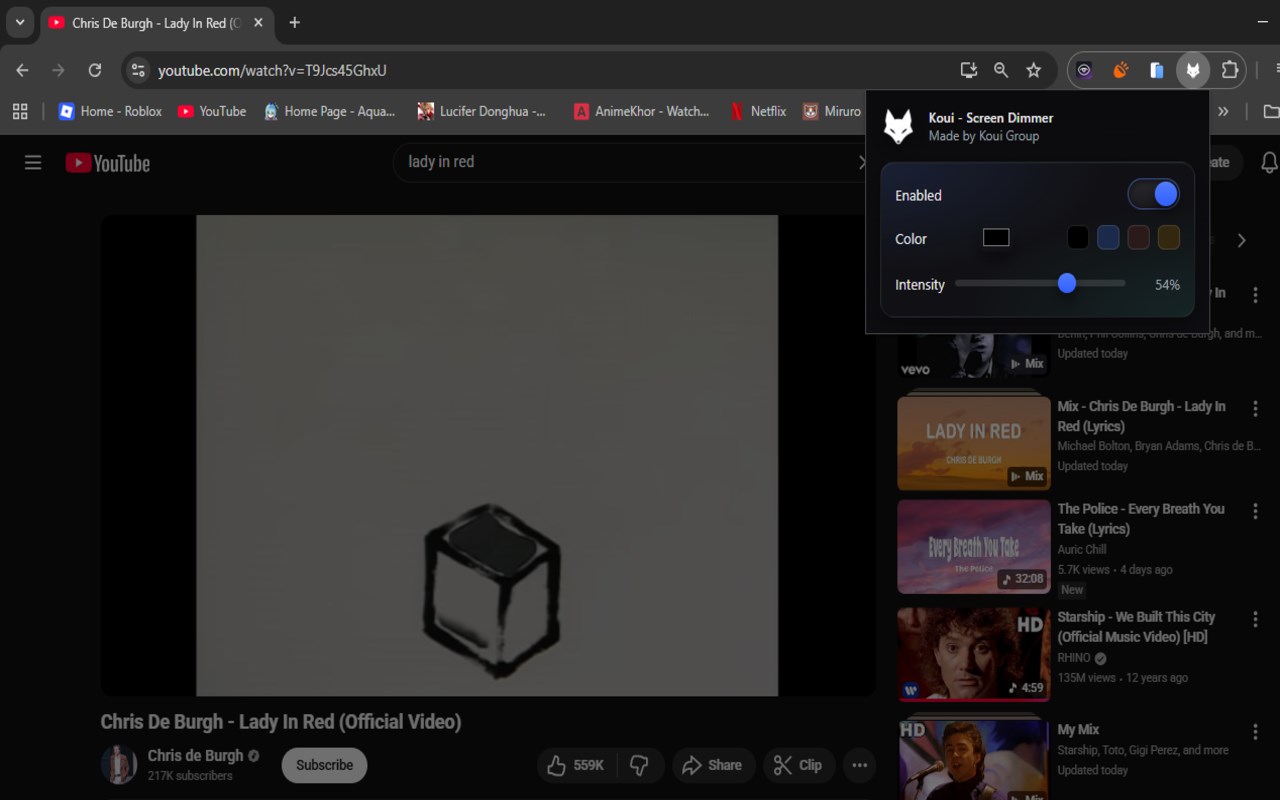The image size is (1280, 800).
Task: Open Lady In Red Lyrics mix thumbnail
Action: click(973, 443)
